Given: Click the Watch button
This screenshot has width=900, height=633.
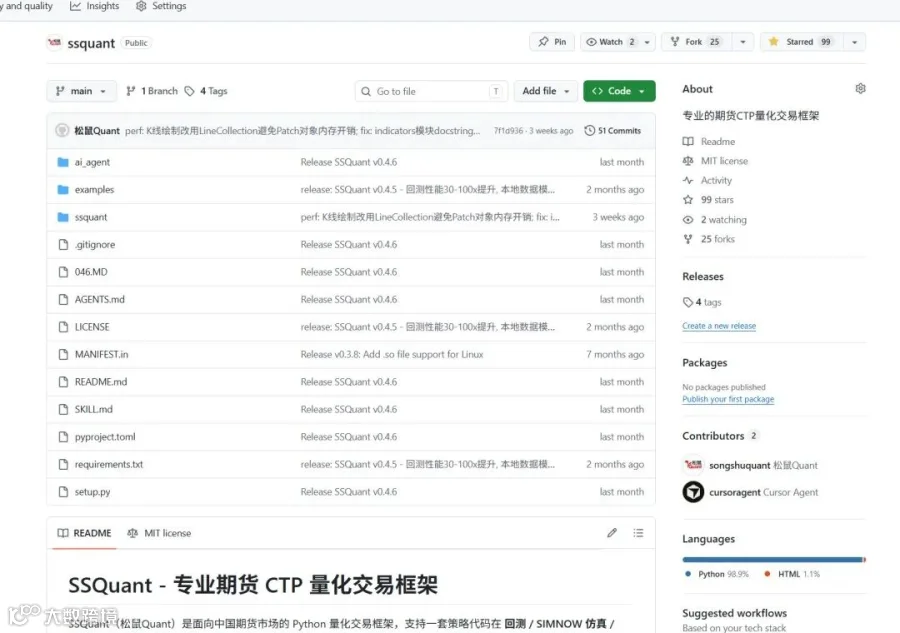Looking at the screenshot, I should pos(611,42).
